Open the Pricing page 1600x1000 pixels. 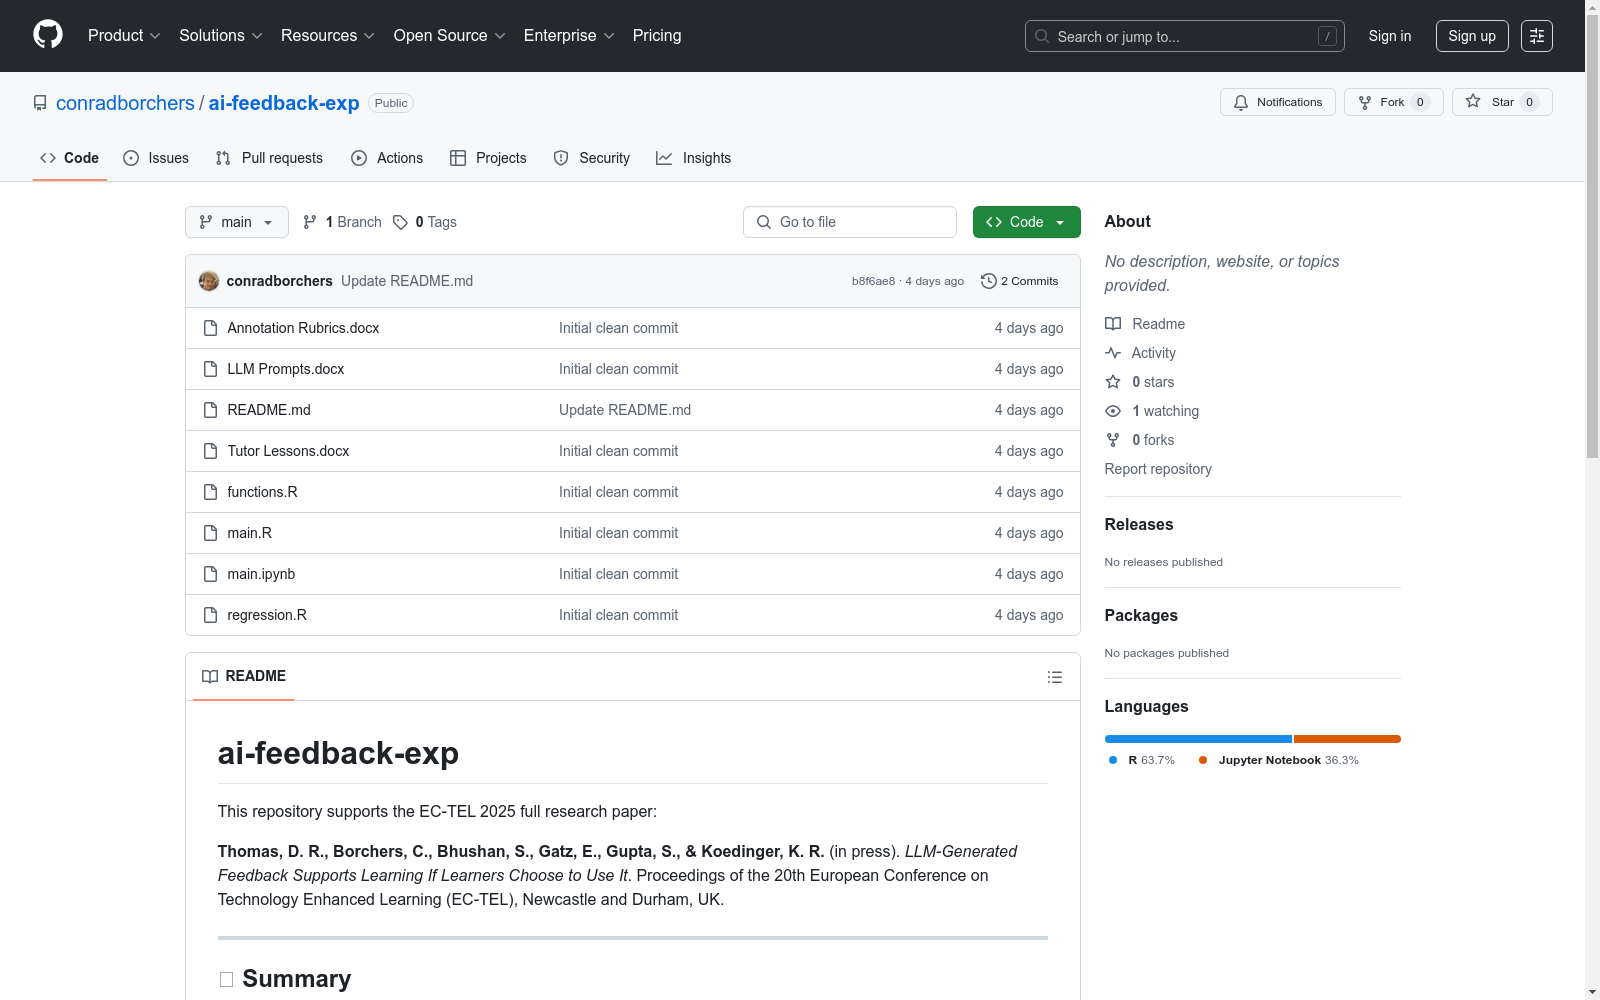tap(657, 36)
